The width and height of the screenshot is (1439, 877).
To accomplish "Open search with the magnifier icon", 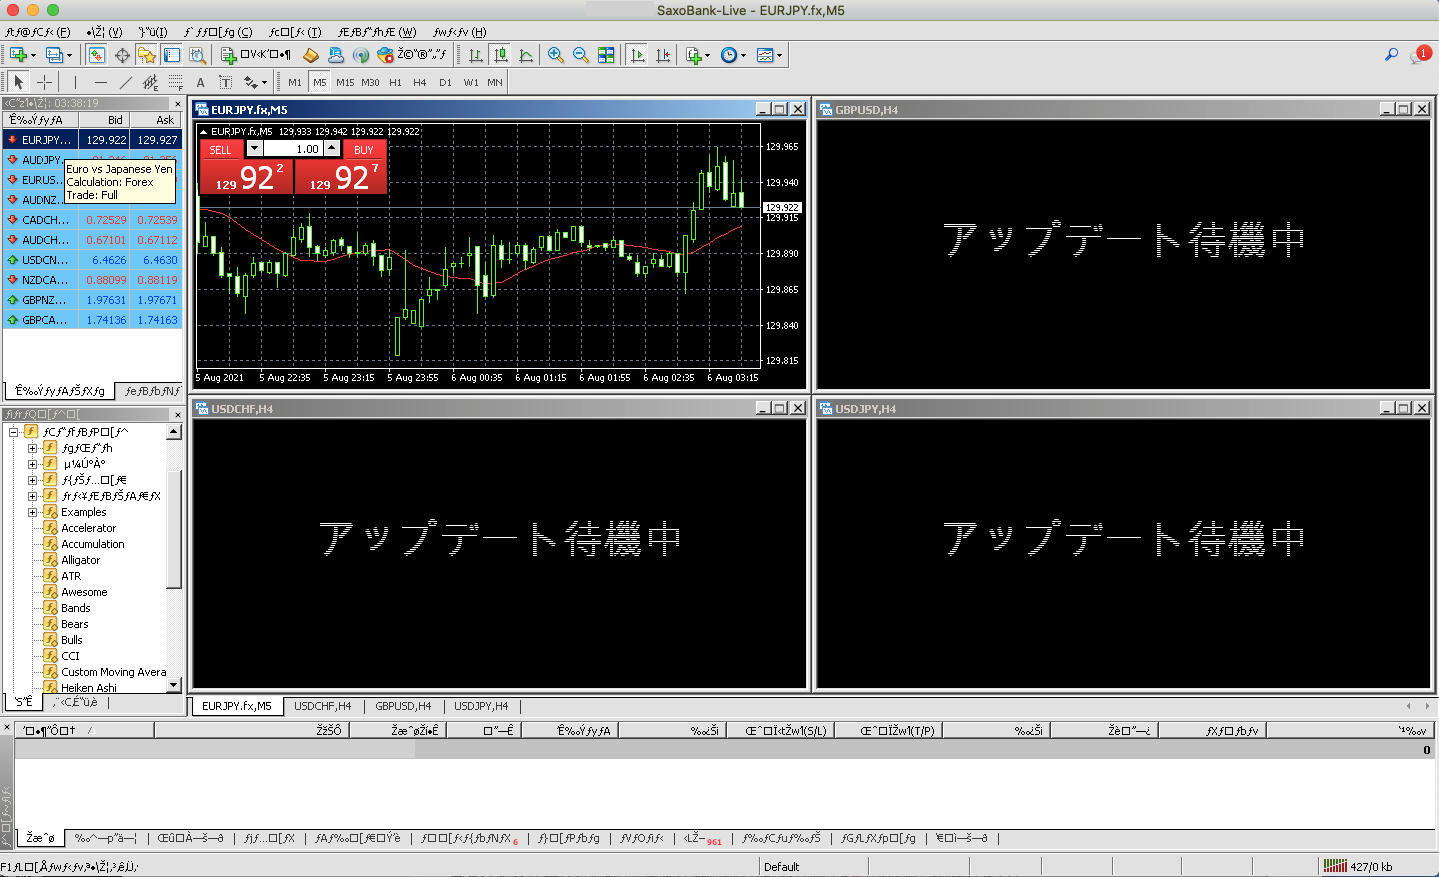I will click(x=1391, y=55).
